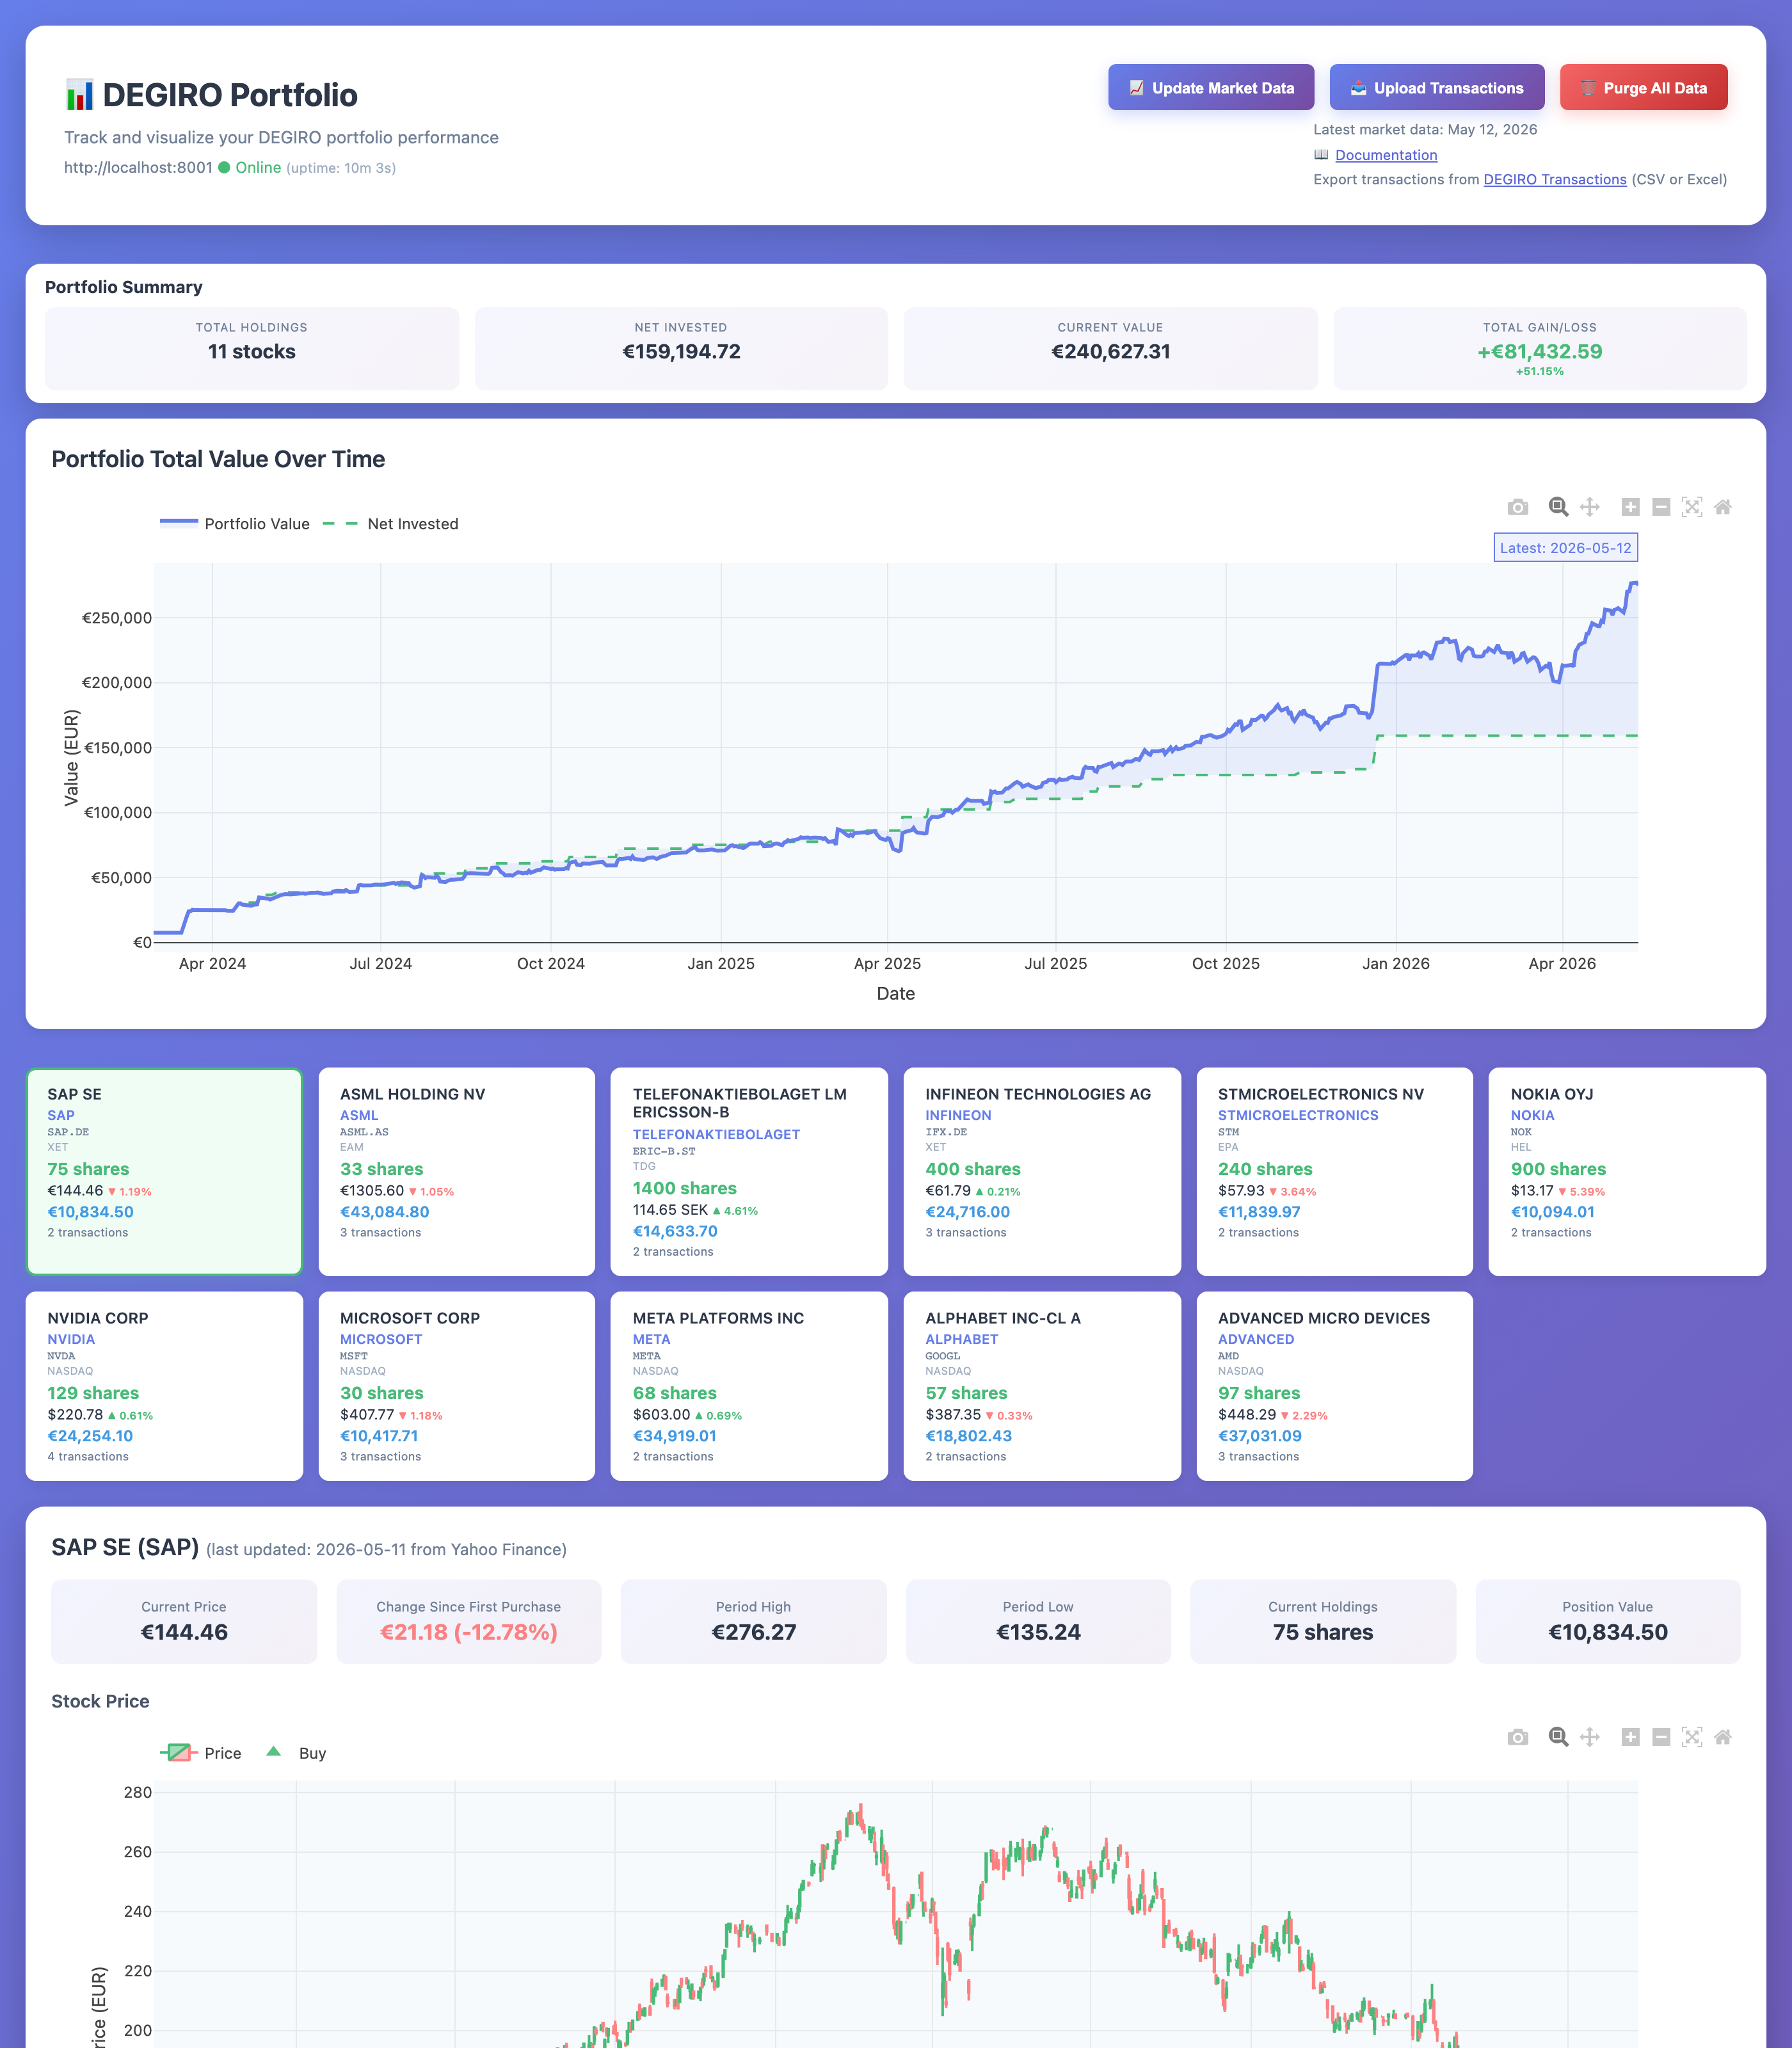Select the Telefonaktiebolaget LM Ericsson-B card

tap(749, 1171)
